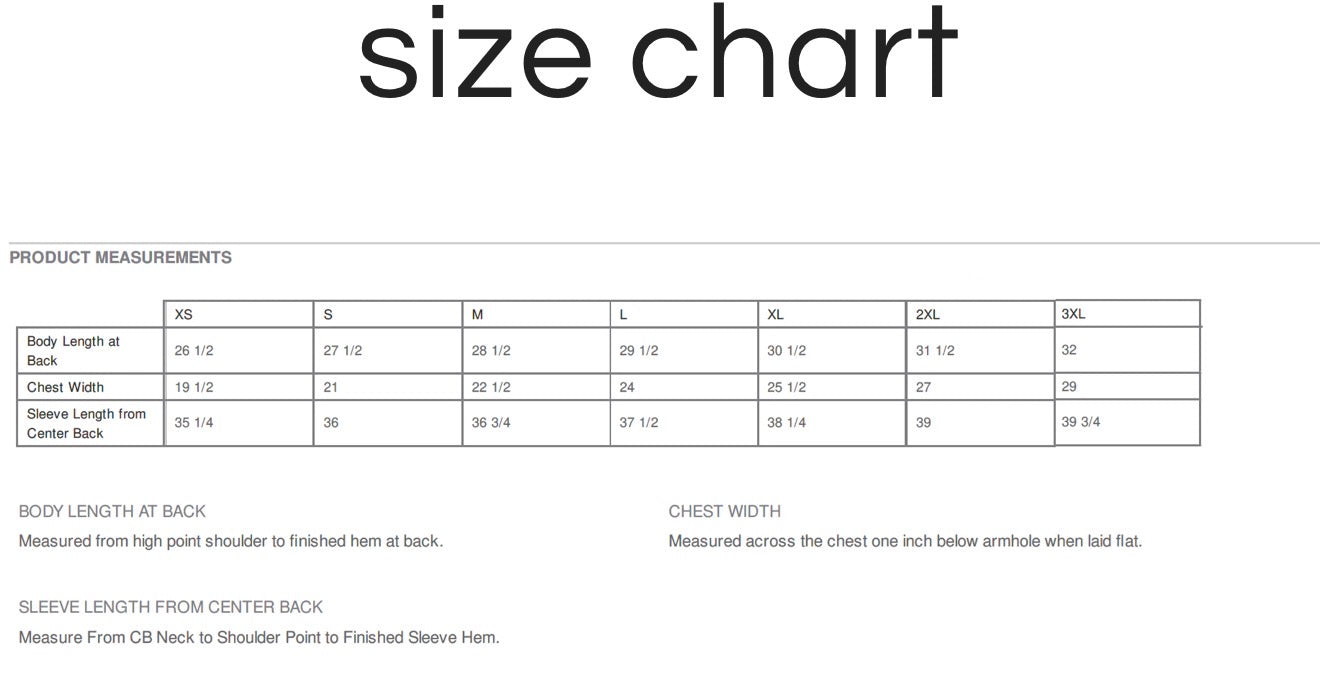Click the PRODUCT MEASUREMENTS heading
The height and width of the screenshot is (682, 1320).
(120, 258)
